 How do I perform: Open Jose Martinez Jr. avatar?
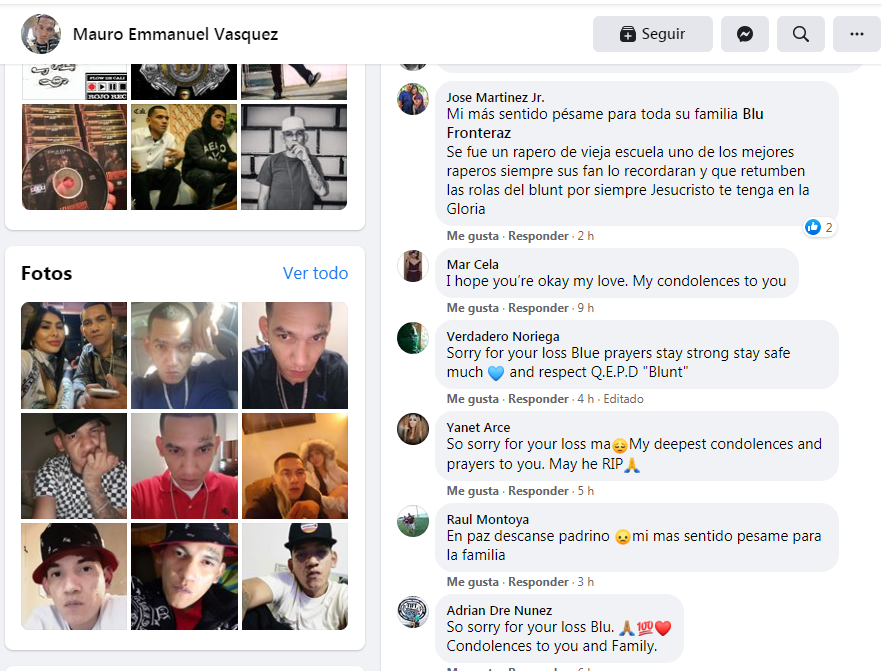413,99
